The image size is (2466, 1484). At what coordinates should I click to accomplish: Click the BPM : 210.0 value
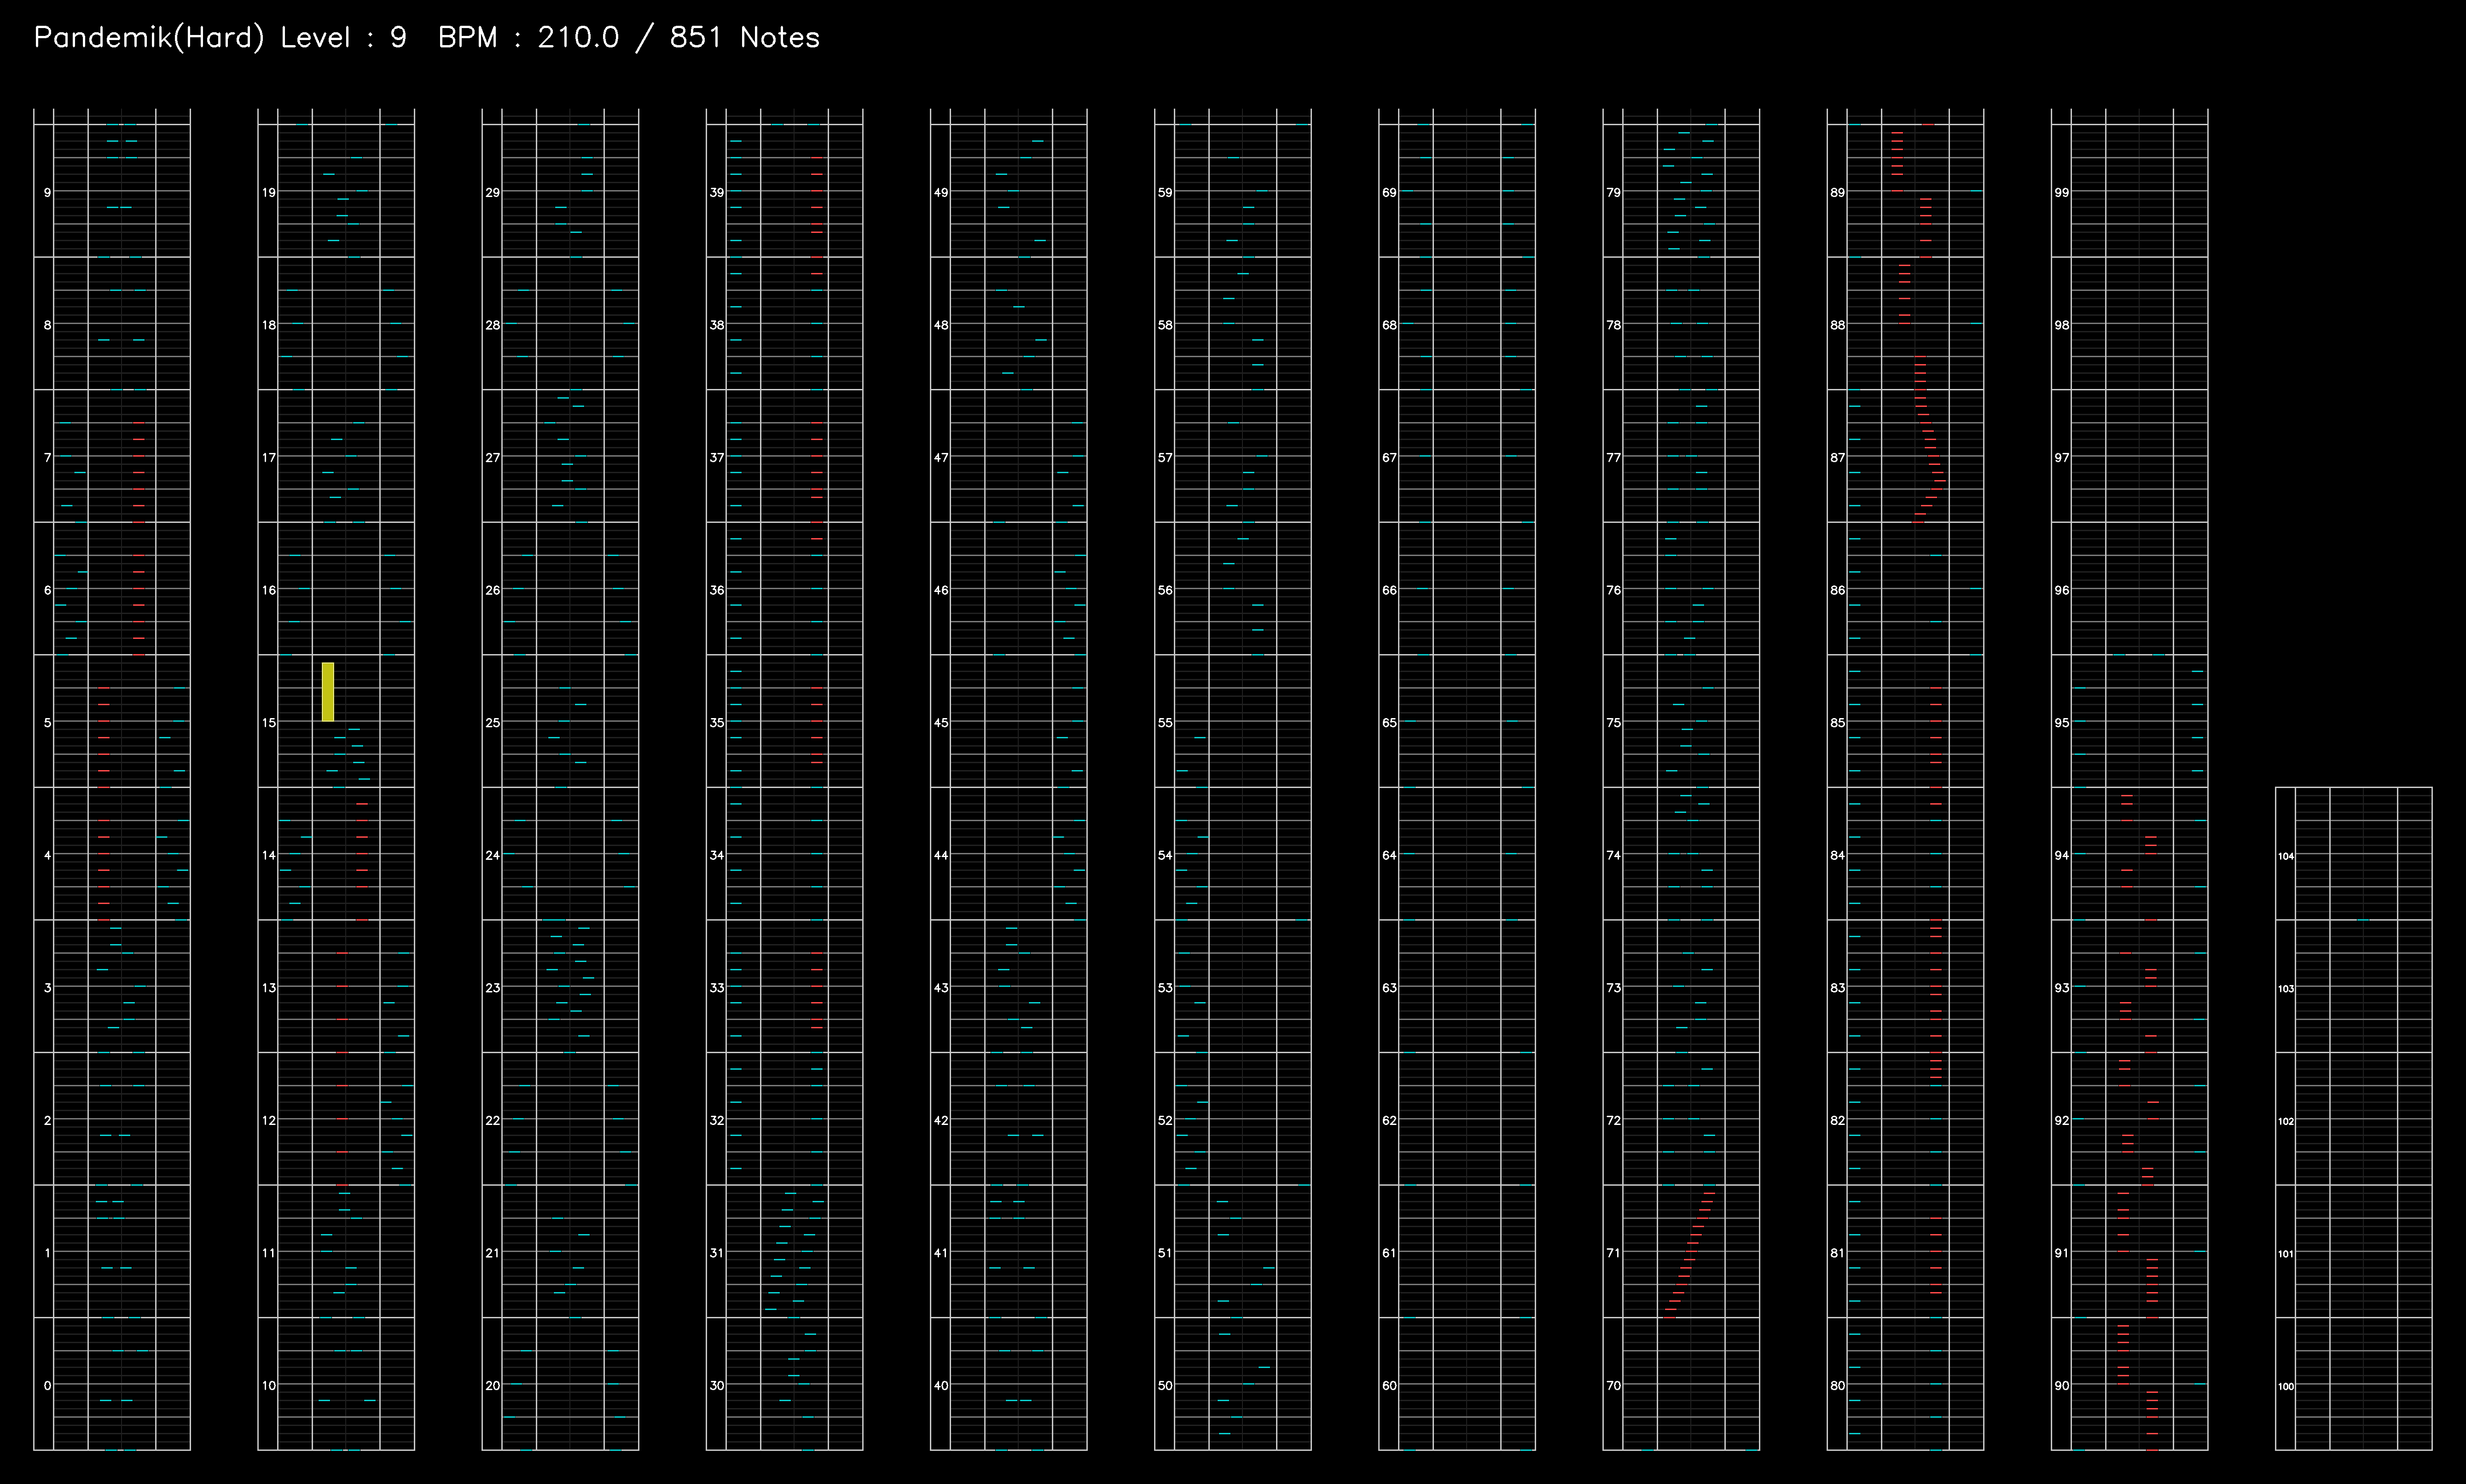529,38
